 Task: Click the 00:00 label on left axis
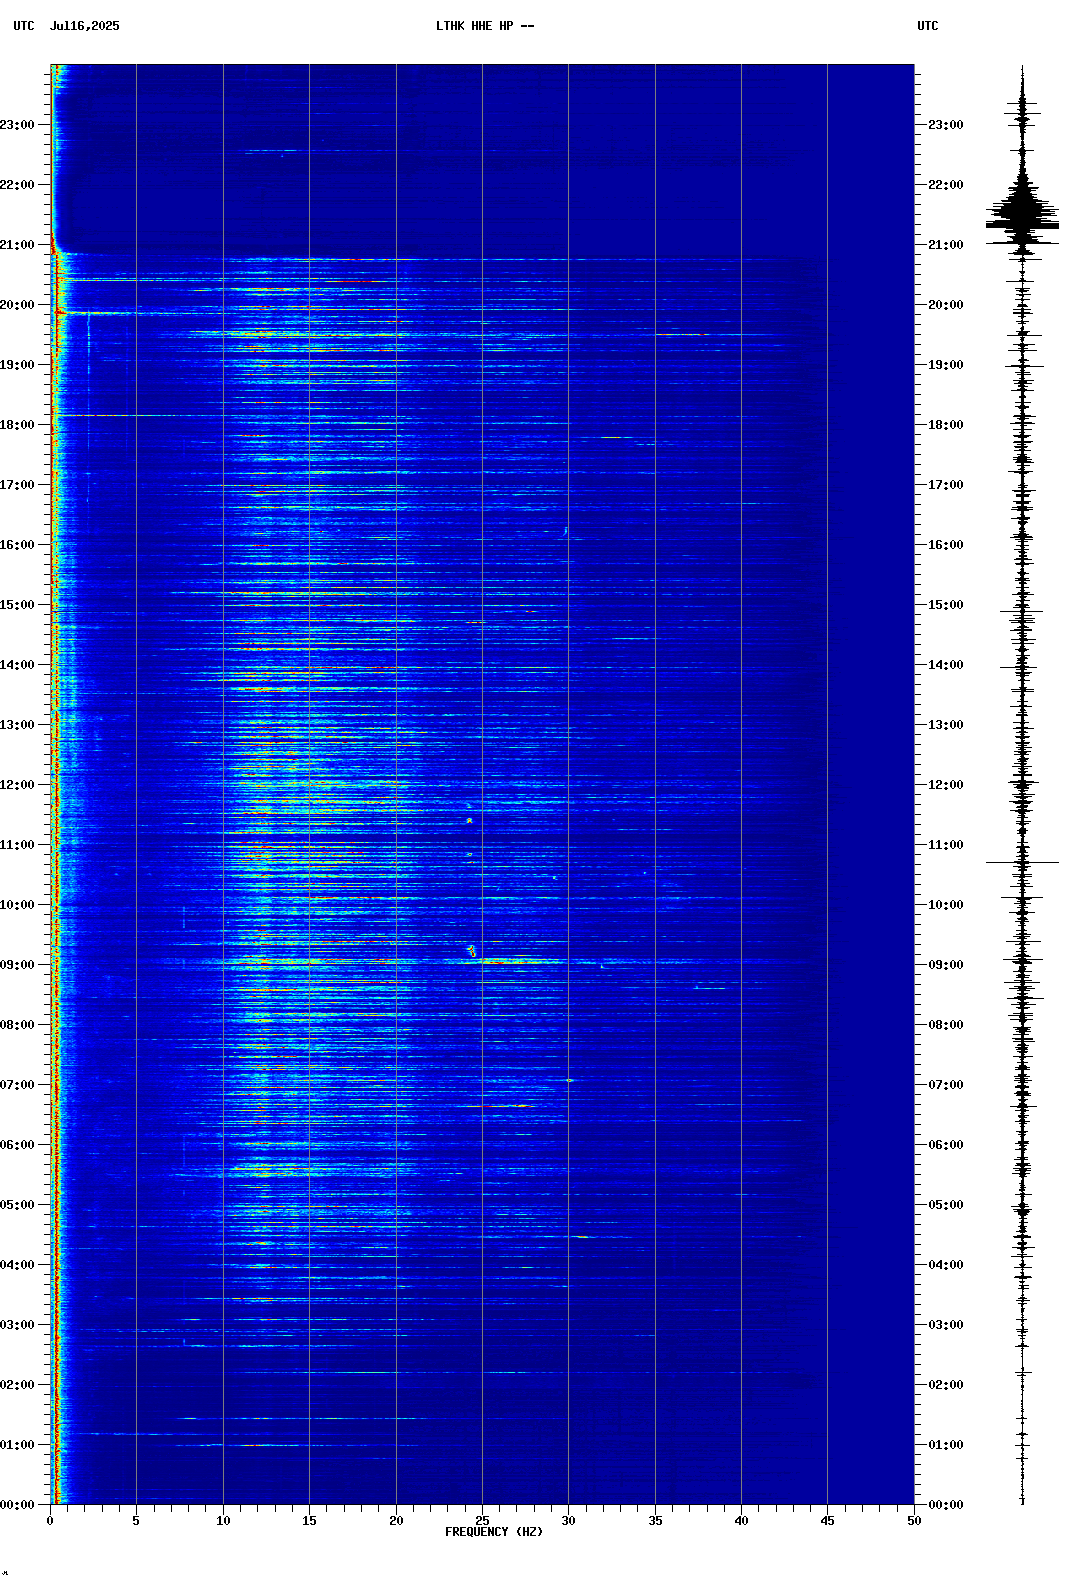[17, 1505]
